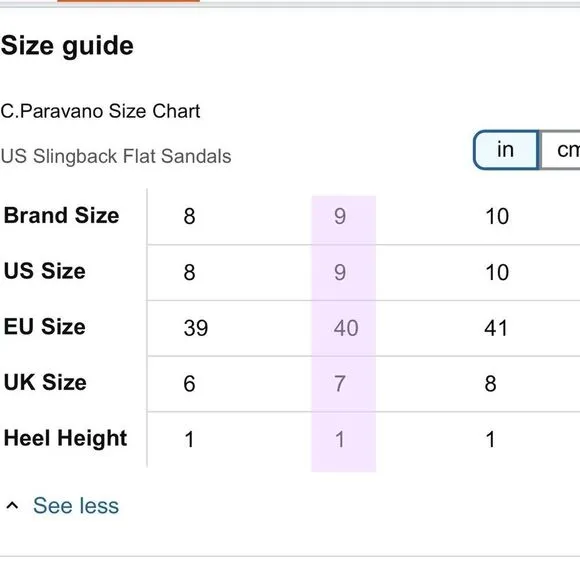This screenshot has height=580, width=580.
Task: Collapse size guide with chevron icon
Action: tap(12, 505)
